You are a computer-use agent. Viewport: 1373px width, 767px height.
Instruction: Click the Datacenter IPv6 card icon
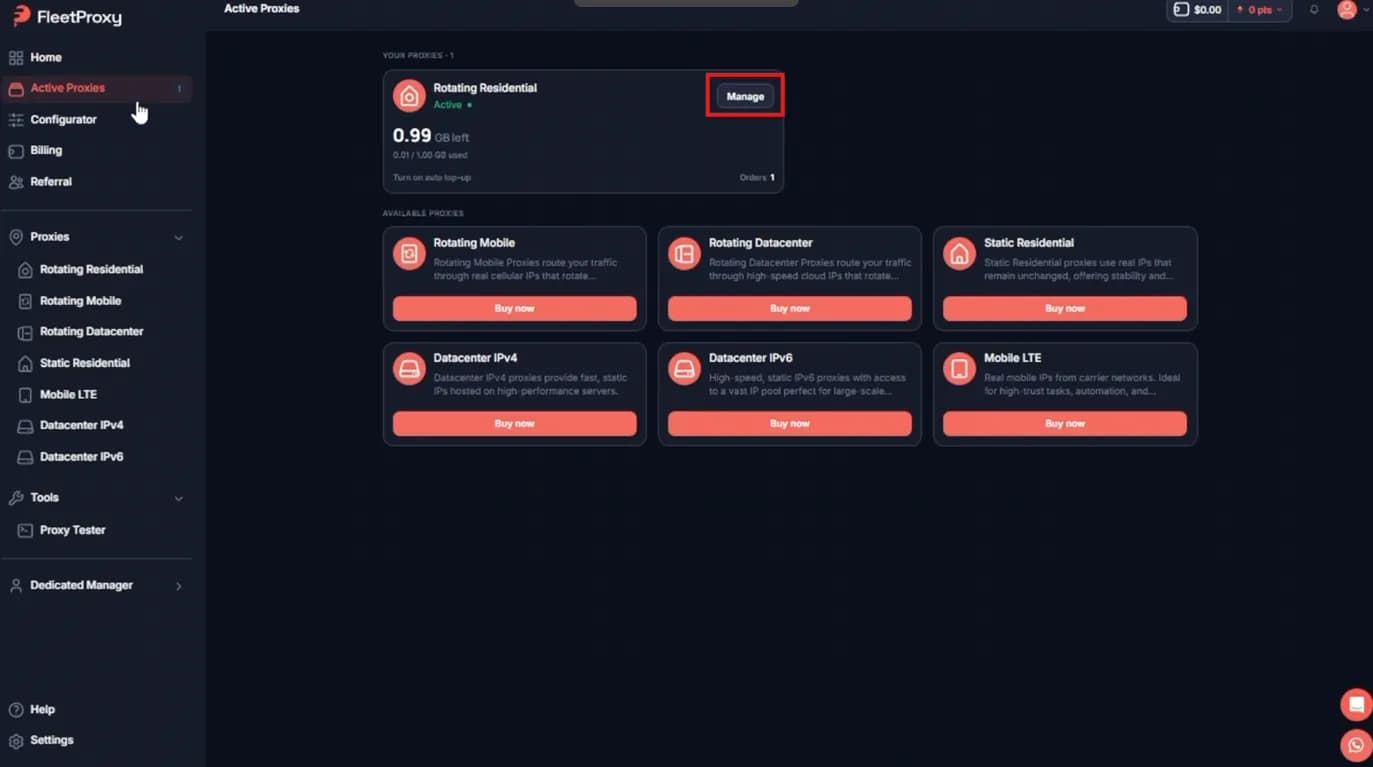[684, 369]
